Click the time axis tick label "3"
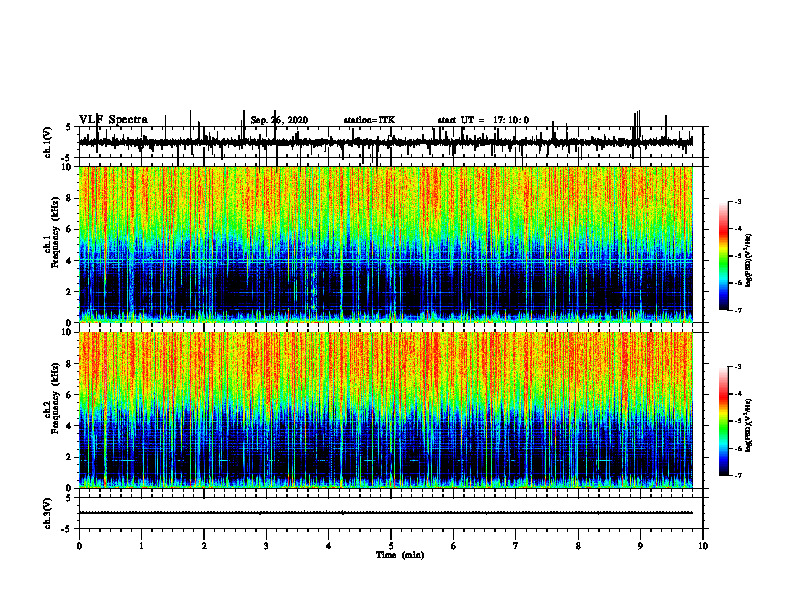Viewport: 792px width, 612px height. pos(266,546)
